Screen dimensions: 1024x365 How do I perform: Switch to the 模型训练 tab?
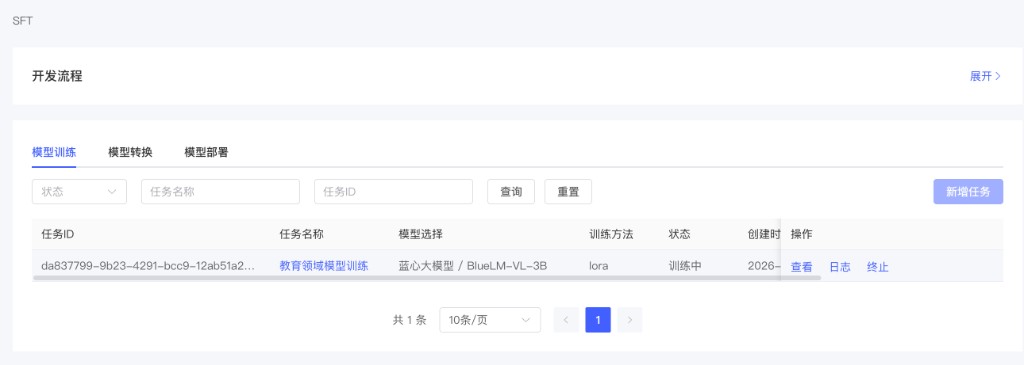click(x=54, y=153)
